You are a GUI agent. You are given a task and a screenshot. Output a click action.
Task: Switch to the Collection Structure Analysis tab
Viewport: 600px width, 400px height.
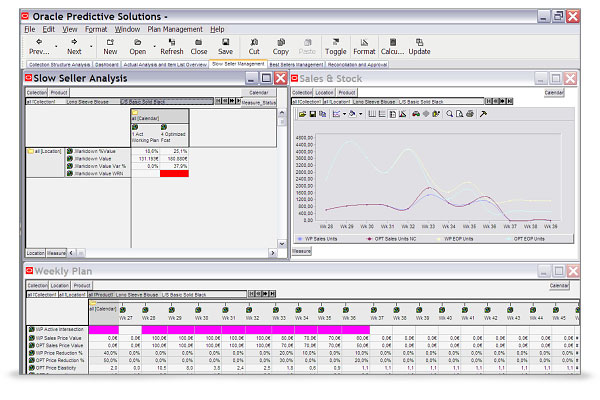tap(59, 65)
